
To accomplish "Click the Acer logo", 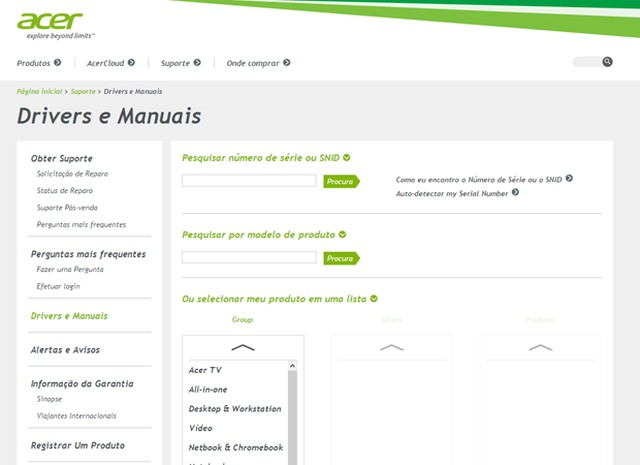I will (50, 21).
